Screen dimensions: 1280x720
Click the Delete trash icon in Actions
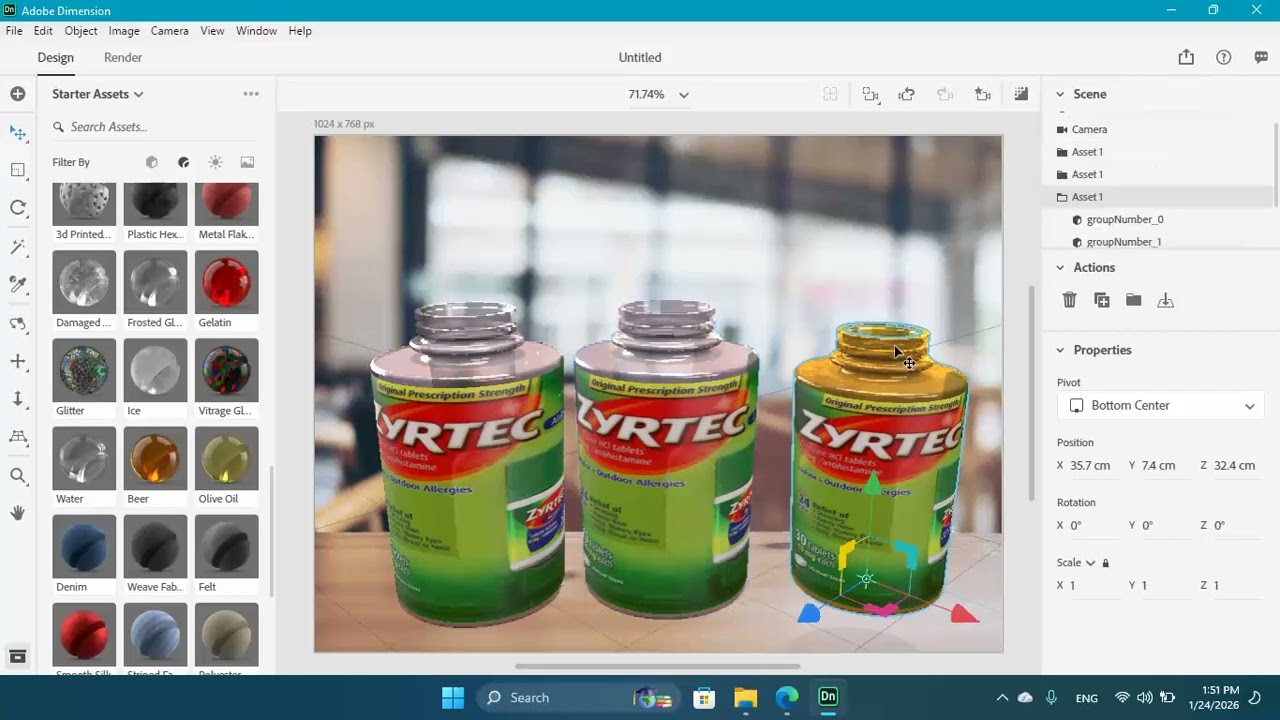(1069, 300)
